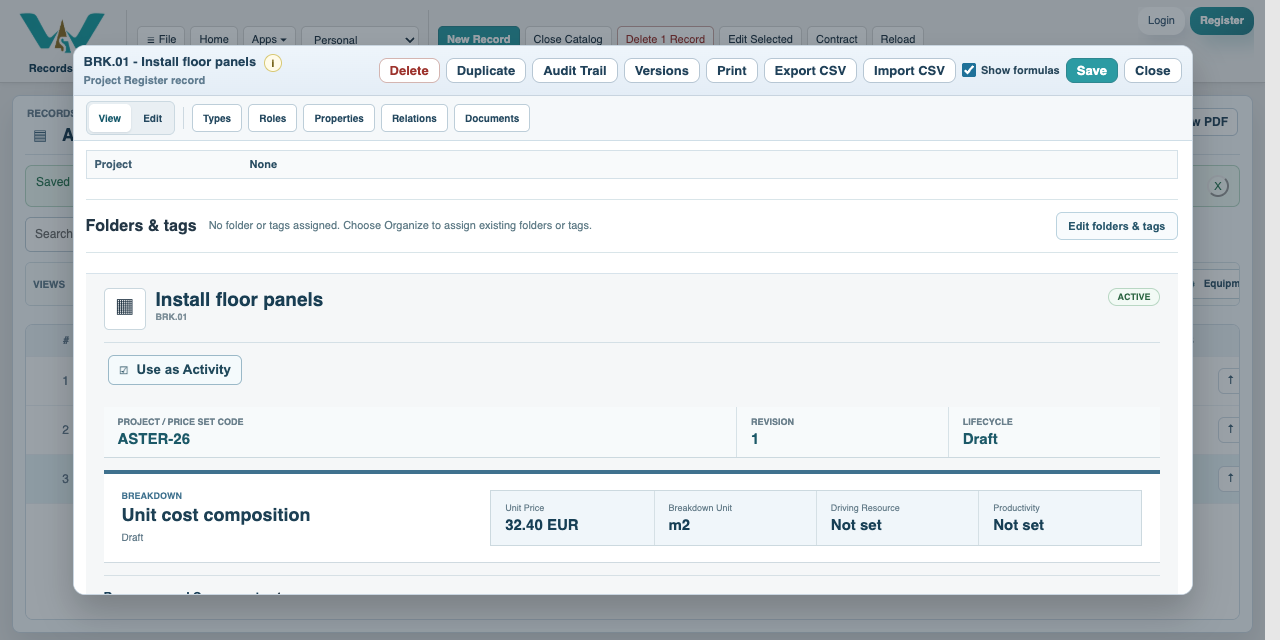Image resolution: width=1280 pixels, height=640 pixels.
Task: Click the Lifecycle Draft value
Action: click(x=980, y=439)
